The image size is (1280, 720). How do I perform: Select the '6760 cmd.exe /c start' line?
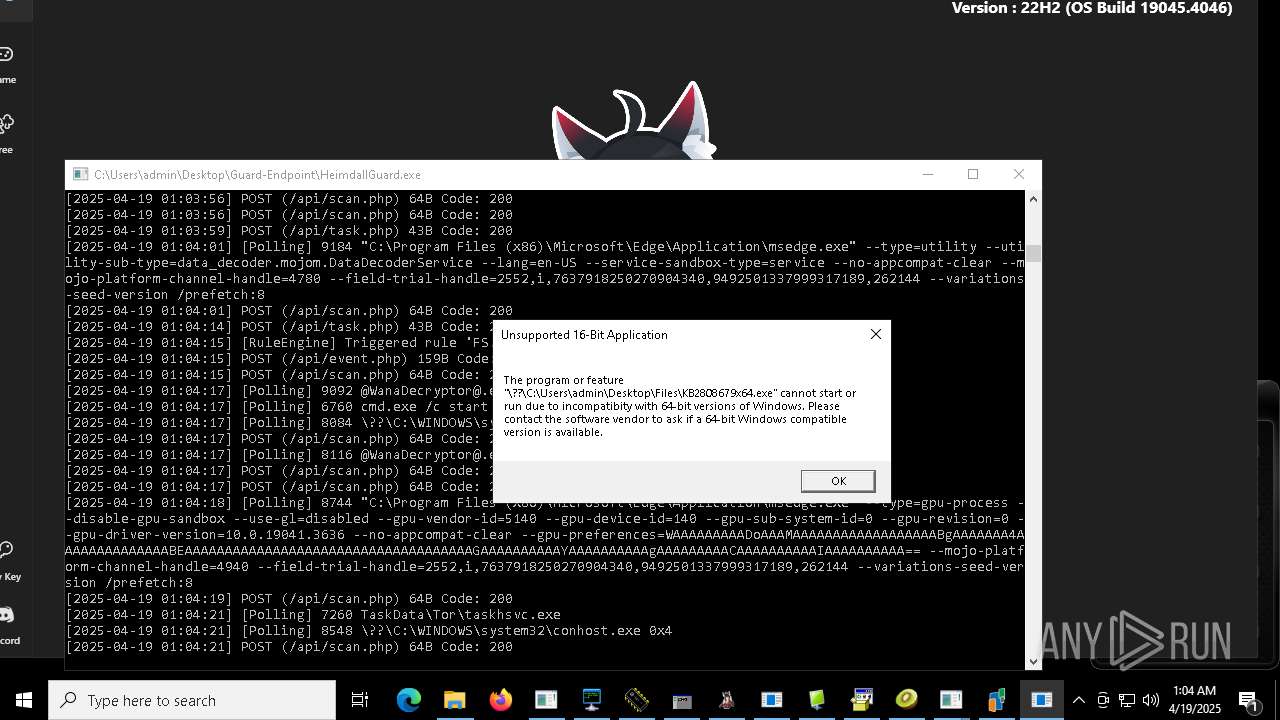pyautogui.click(x=279, y=407)
